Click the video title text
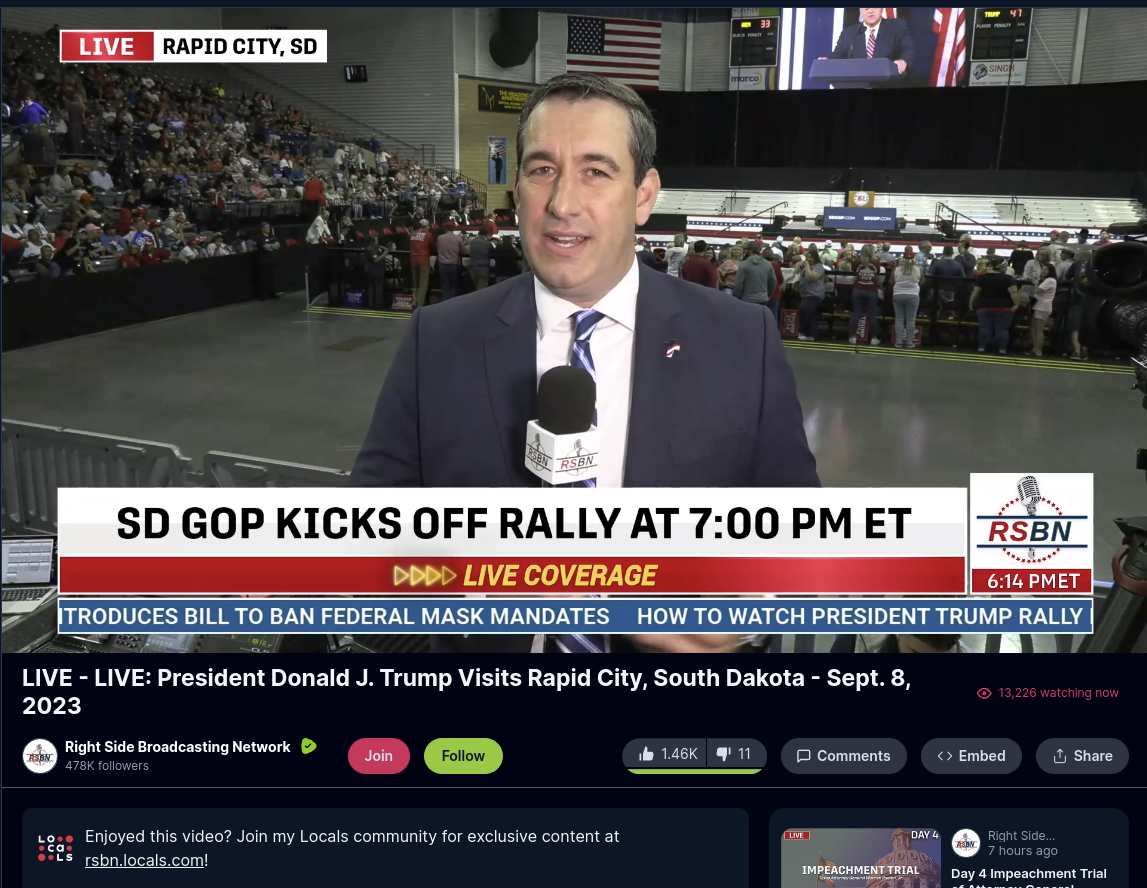The image size is (1147, 888). pyautogui.click(x=466, y=691)
